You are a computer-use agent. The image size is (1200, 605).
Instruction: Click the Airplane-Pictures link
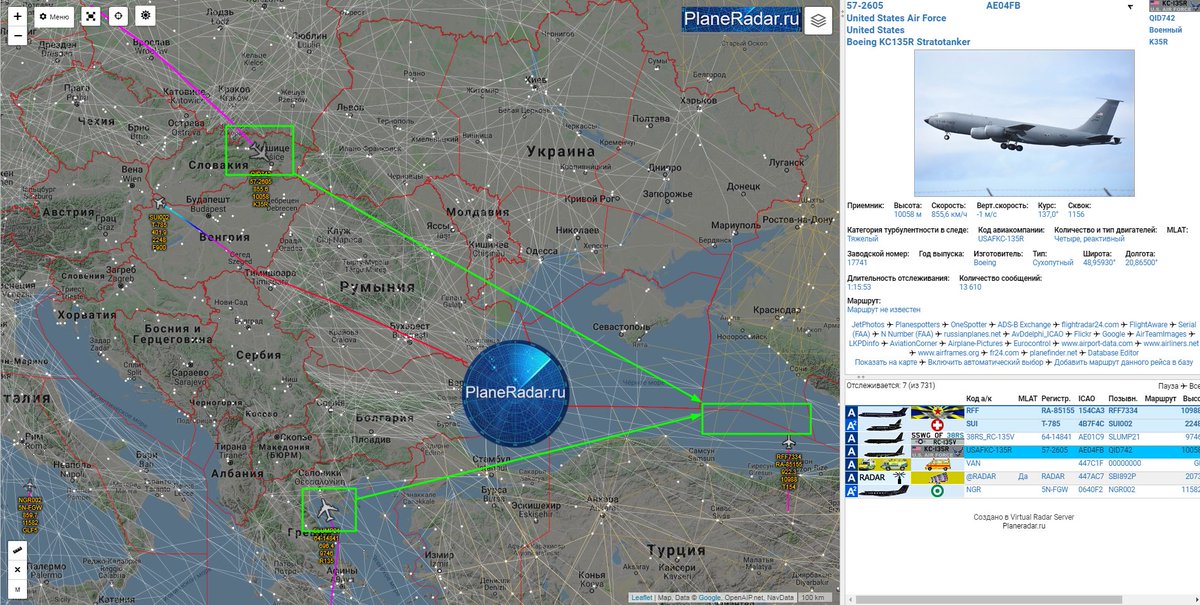pos(975,344)
